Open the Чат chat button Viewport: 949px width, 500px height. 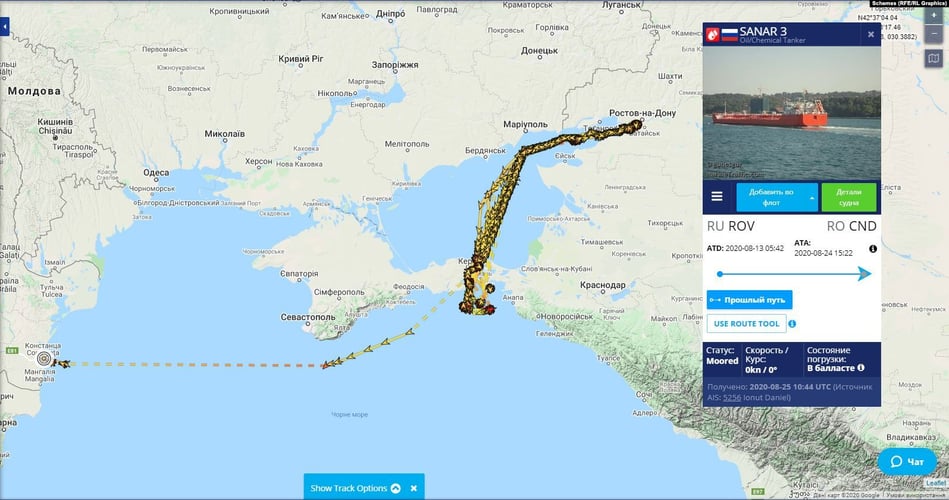(x=906, y=462)
